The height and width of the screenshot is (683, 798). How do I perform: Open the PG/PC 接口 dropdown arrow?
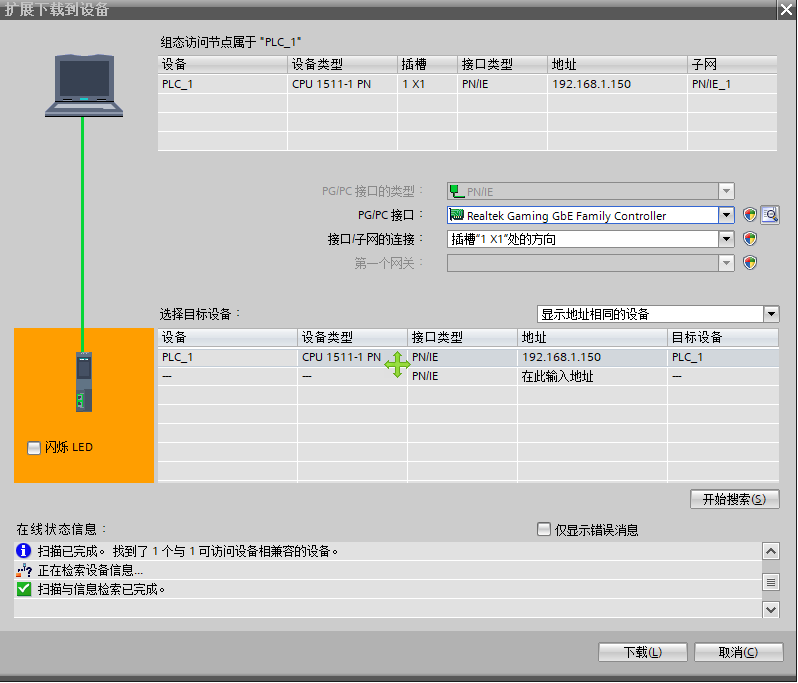pos(726,215)
